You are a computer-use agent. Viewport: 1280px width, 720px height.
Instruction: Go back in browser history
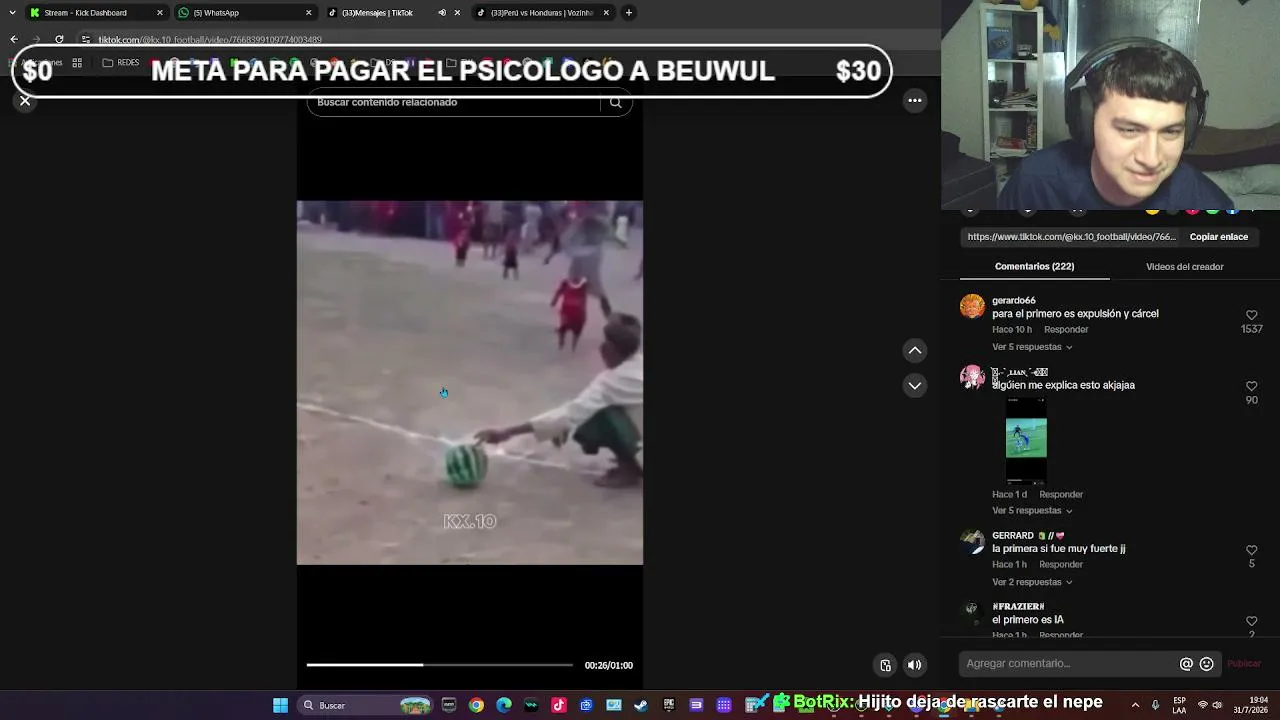pyautogui.click(x=14, y=40)
